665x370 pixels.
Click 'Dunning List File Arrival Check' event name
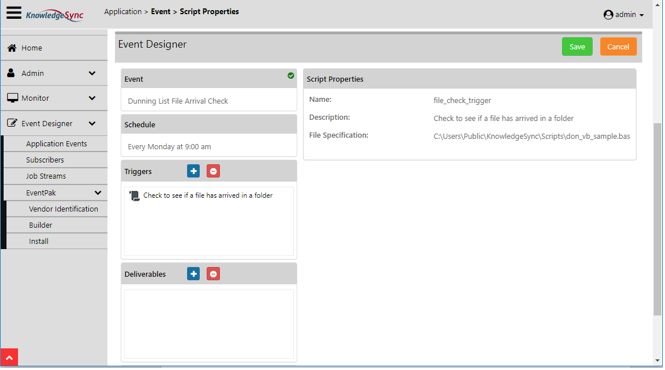click(178, 101)
